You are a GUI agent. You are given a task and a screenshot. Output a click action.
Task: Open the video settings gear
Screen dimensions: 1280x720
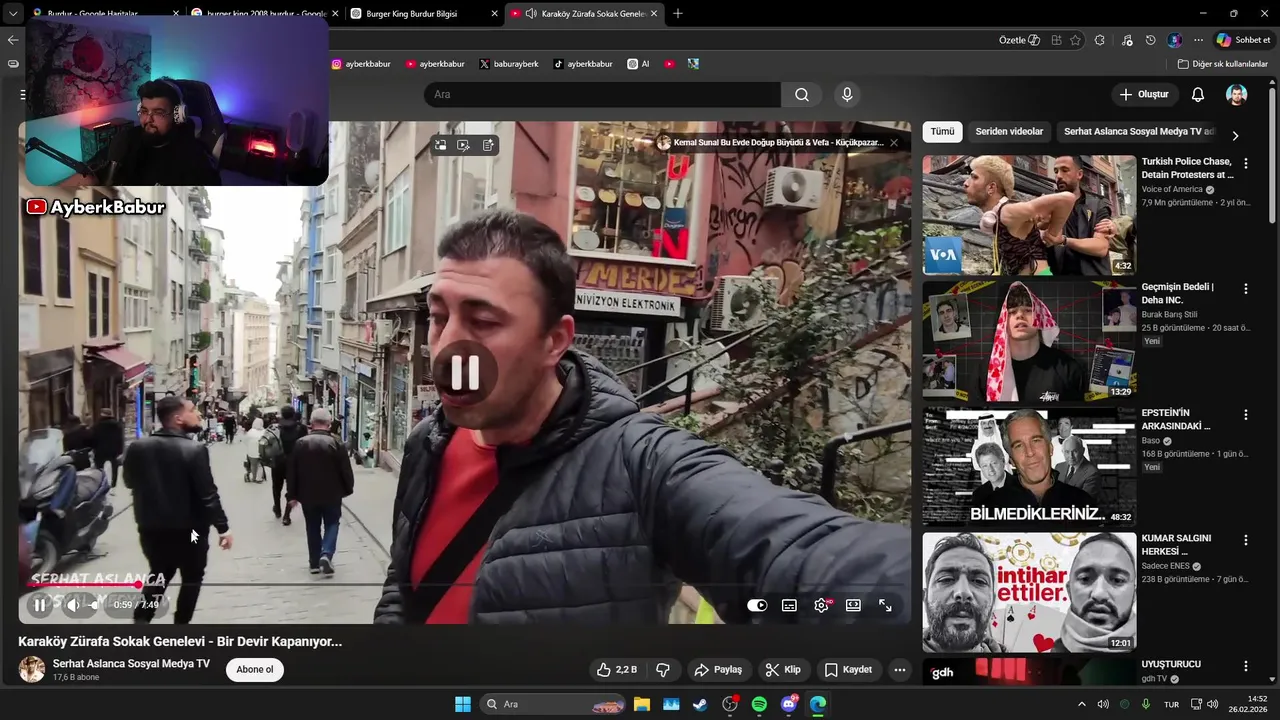[x=821, y=605]
